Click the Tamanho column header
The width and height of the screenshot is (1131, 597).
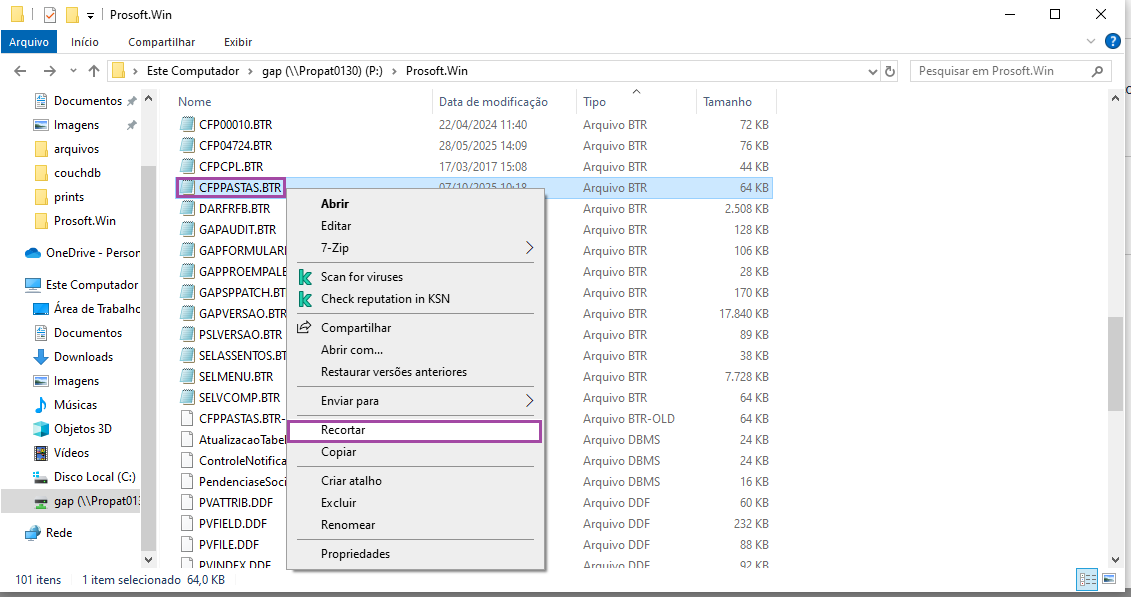(727, 102)
